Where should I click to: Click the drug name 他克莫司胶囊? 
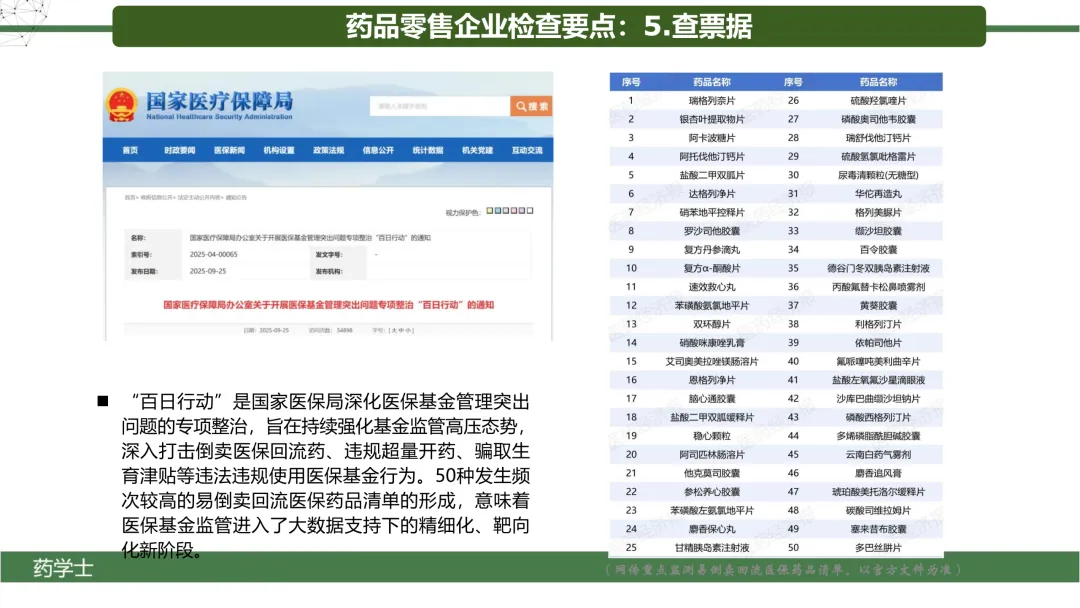pos(712,472)
